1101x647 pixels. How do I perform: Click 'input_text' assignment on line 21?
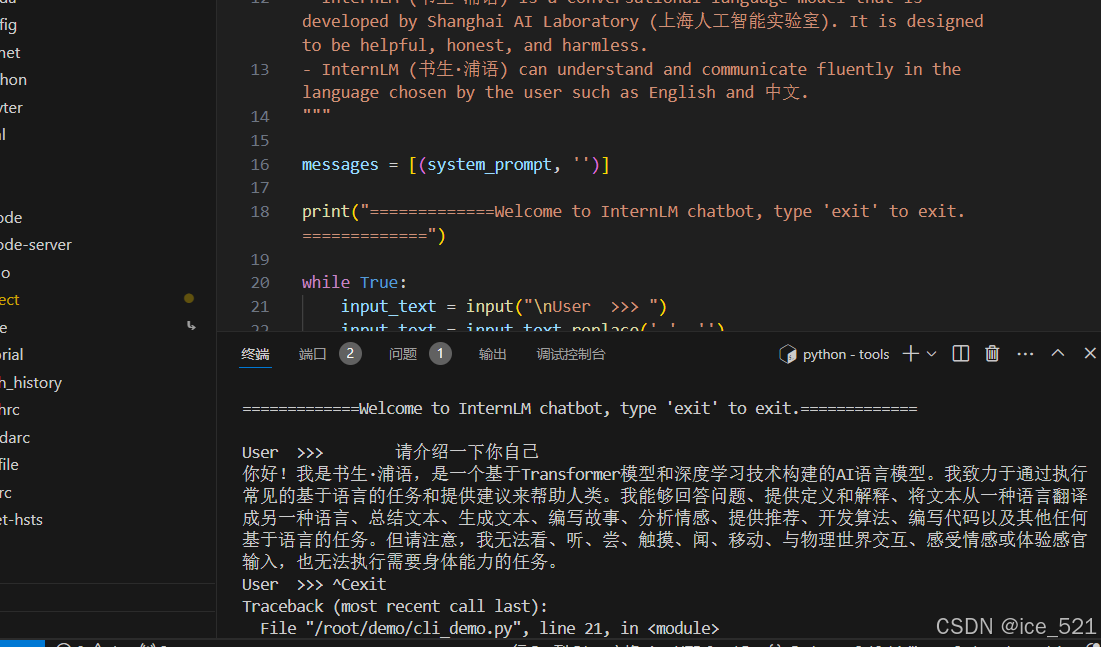pyautogui.click(x=388, y=307)
